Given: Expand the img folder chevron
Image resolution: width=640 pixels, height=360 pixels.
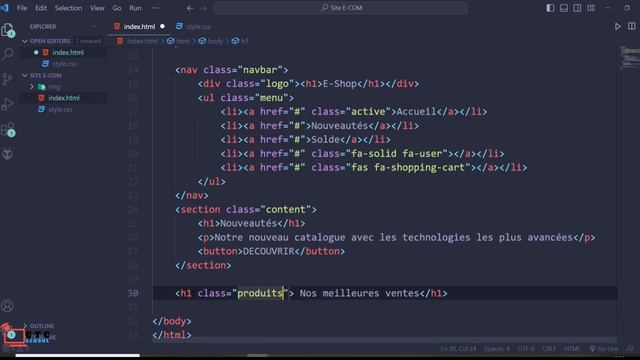Looking at the screenshot, I should tap(32, 87).
